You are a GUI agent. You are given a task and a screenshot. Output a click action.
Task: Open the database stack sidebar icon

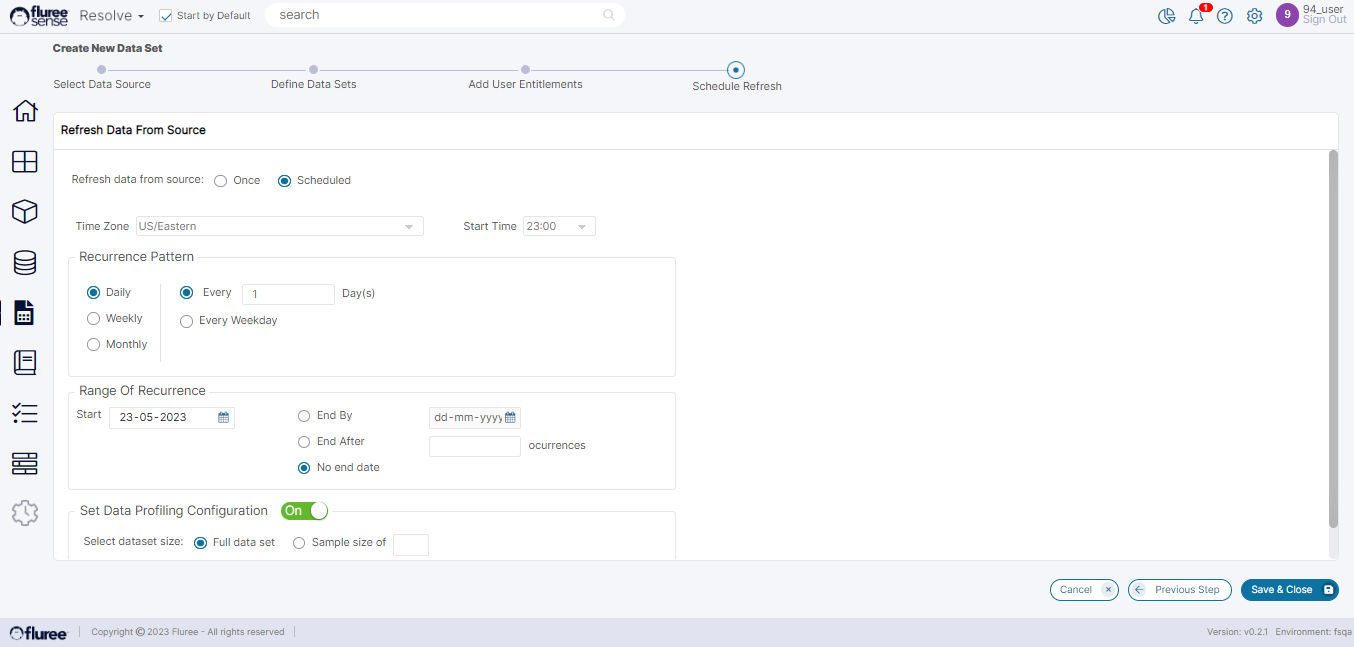tap(25, 262)
